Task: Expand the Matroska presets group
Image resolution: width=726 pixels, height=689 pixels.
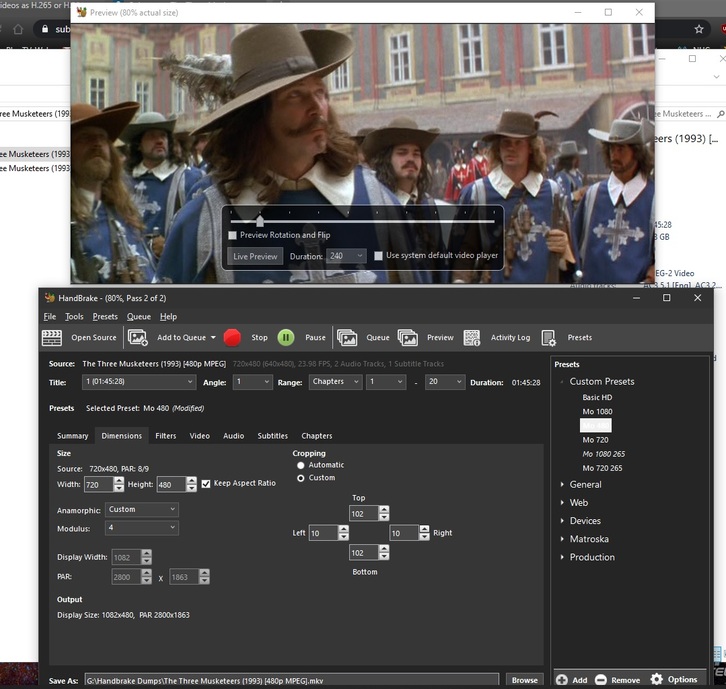Action: click(562, 539)
